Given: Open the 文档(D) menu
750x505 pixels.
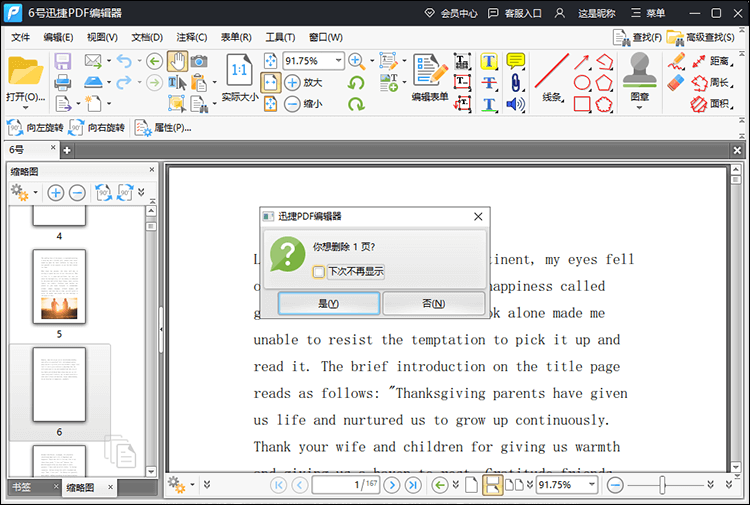Looking at the screenshot, I should pyautogui.click(x=147, y=37).
